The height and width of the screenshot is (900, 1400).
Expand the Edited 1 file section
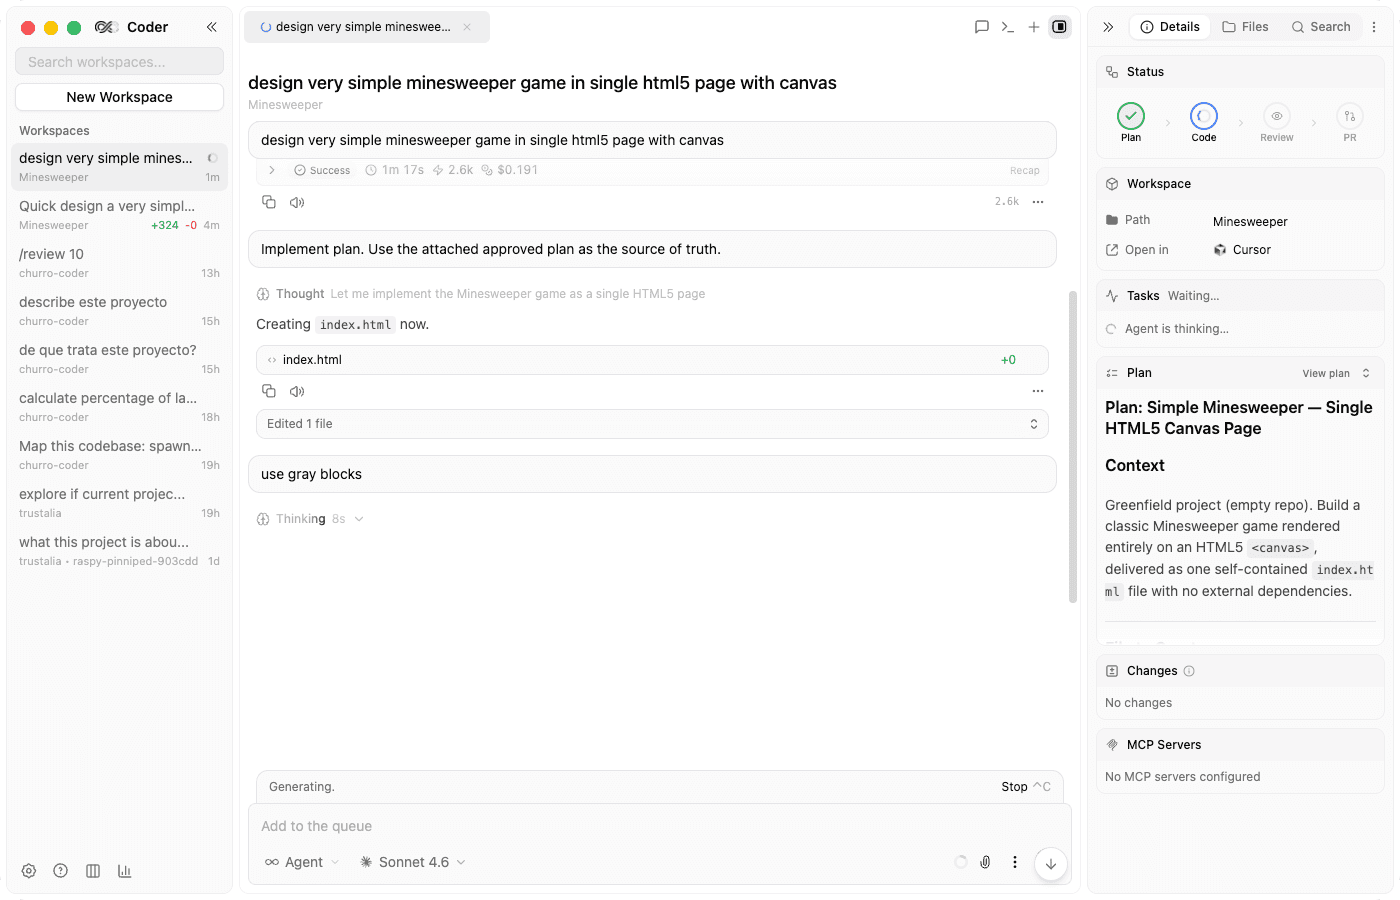coord(652,424)
